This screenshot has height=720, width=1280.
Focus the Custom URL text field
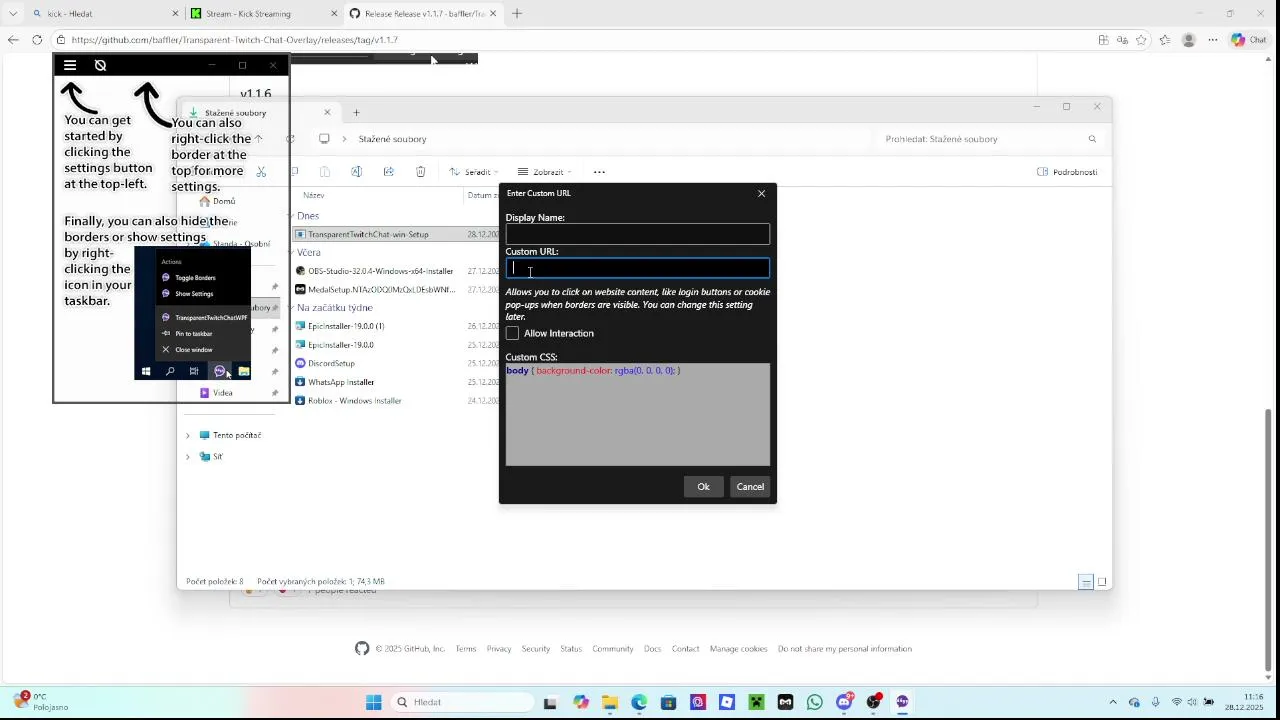637,268
